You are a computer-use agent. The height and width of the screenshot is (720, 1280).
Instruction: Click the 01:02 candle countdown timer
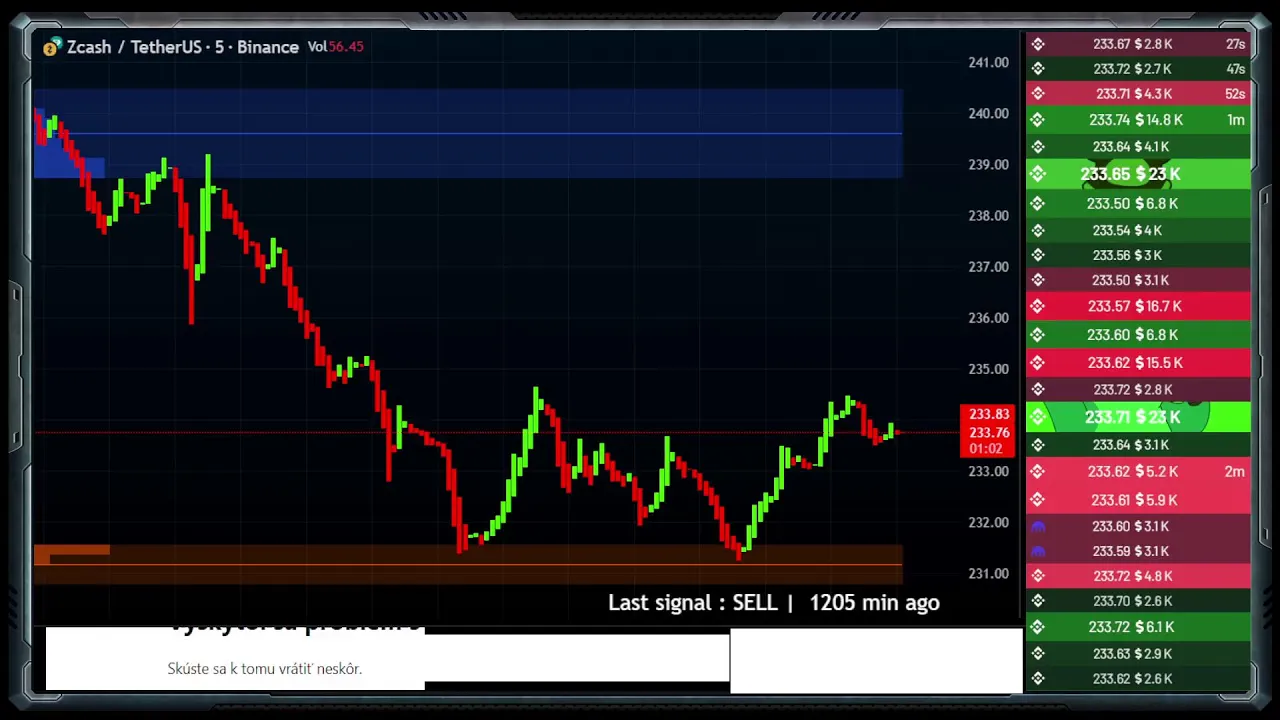(x=988, y=449)
